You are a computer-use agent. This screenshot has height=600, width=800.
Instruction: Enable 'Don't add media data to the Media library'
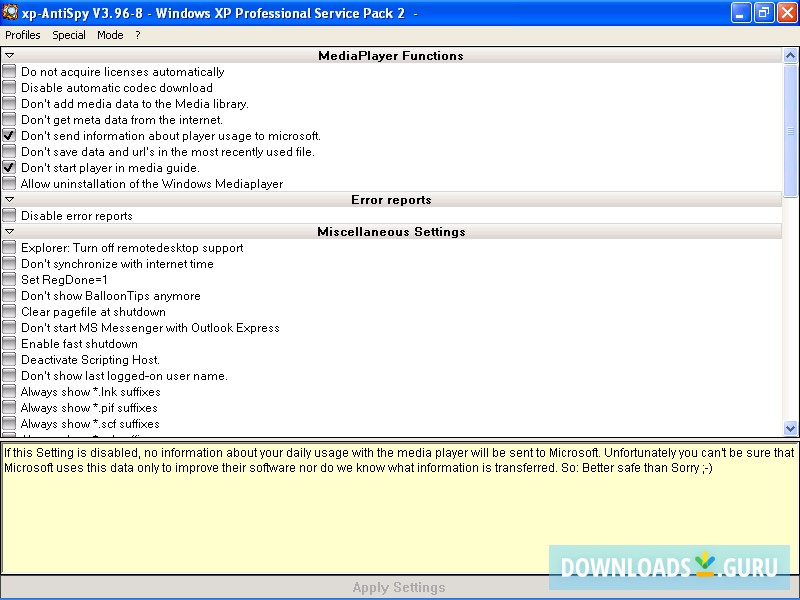coord(9,104)
